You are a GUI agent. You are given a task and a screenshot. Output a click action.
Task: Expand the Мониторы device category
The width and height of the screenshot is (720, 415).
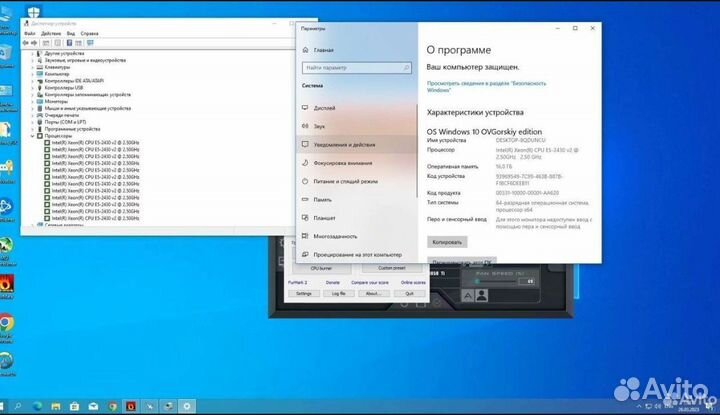click(x=34, y=101)
